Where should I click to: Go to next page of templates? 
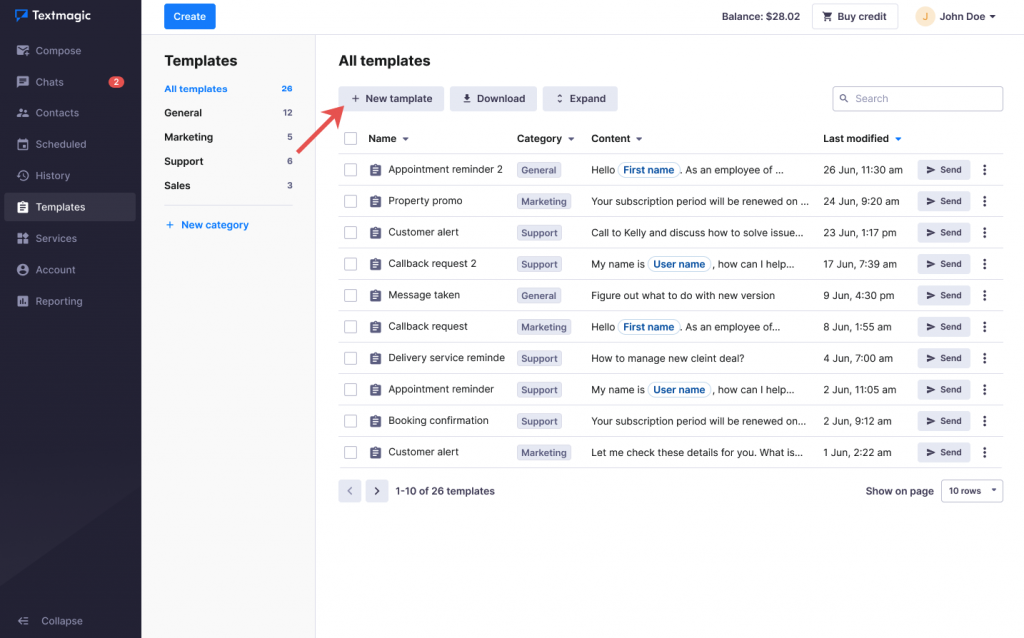click(376, 491)
